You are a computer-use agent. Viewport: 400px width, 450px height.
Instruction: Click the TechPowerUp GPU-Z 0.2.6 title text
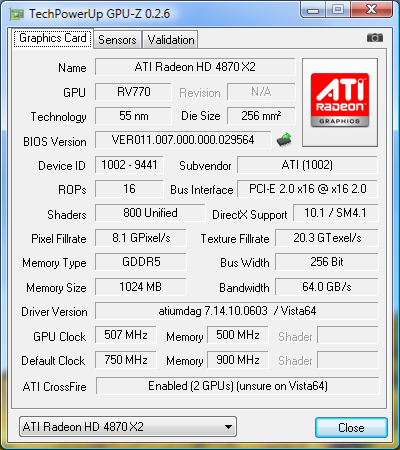tap(99, 14)
